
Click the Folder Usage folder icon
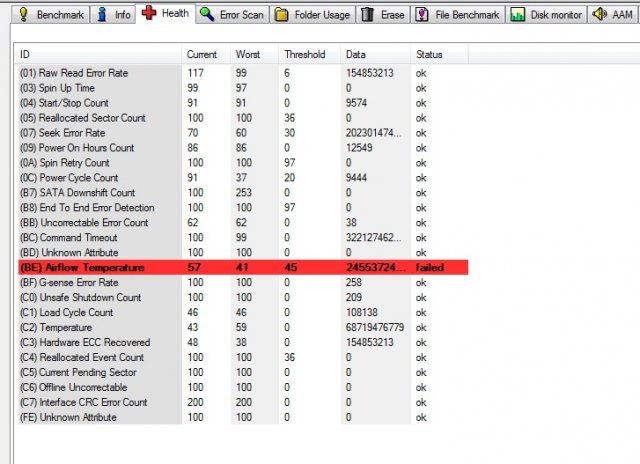coord(282,15)
